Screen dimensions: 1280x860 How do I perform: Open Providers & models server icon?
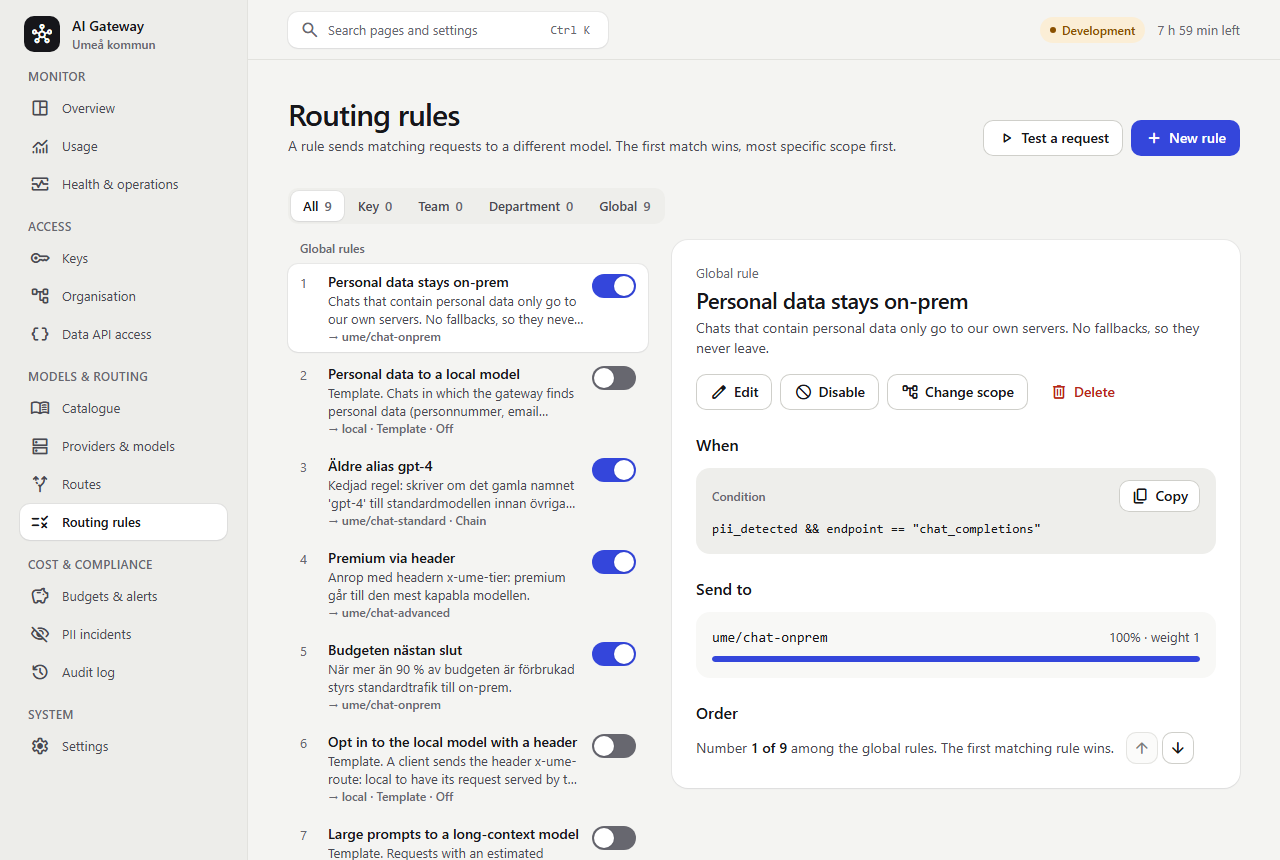40,446
